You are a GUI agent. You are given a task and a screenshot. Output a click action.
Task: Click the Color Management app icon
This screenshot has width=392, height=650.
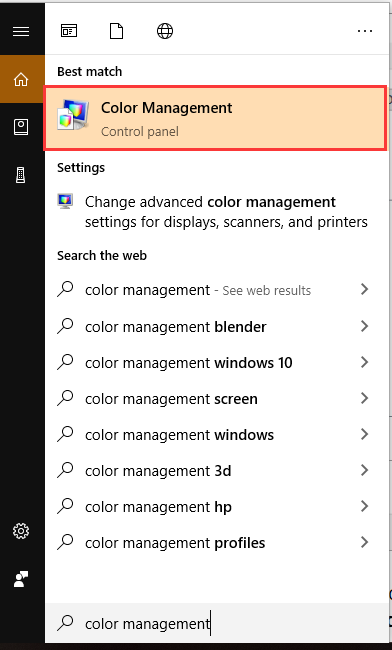tap(73, 114)
